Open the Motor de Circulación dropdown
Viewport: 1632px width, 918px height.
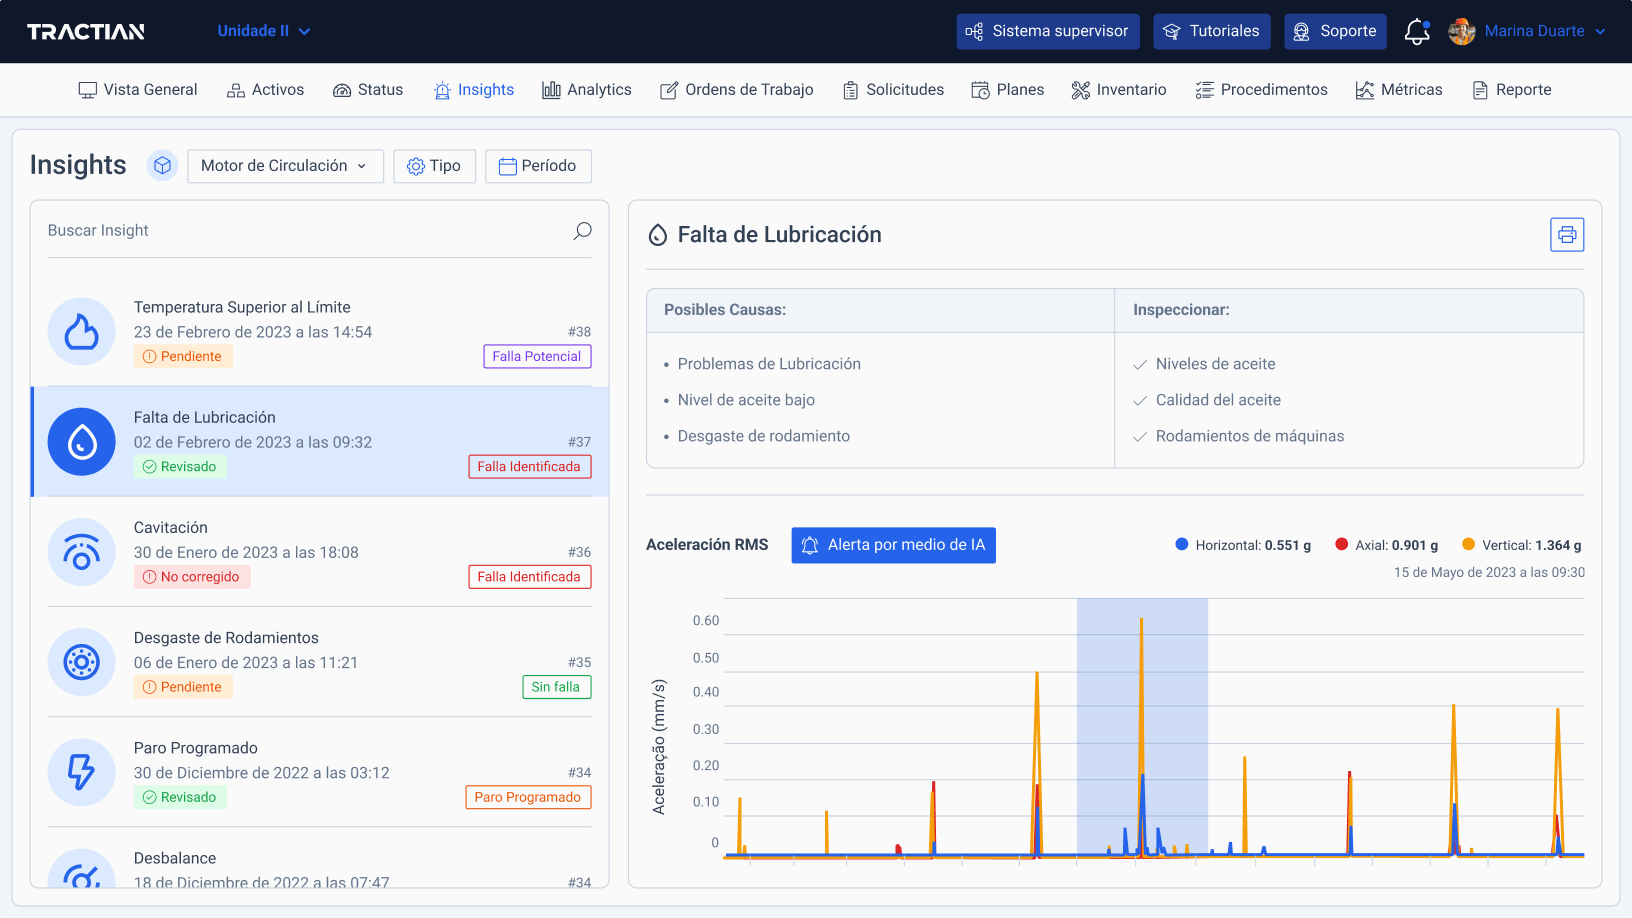point(285,165)
